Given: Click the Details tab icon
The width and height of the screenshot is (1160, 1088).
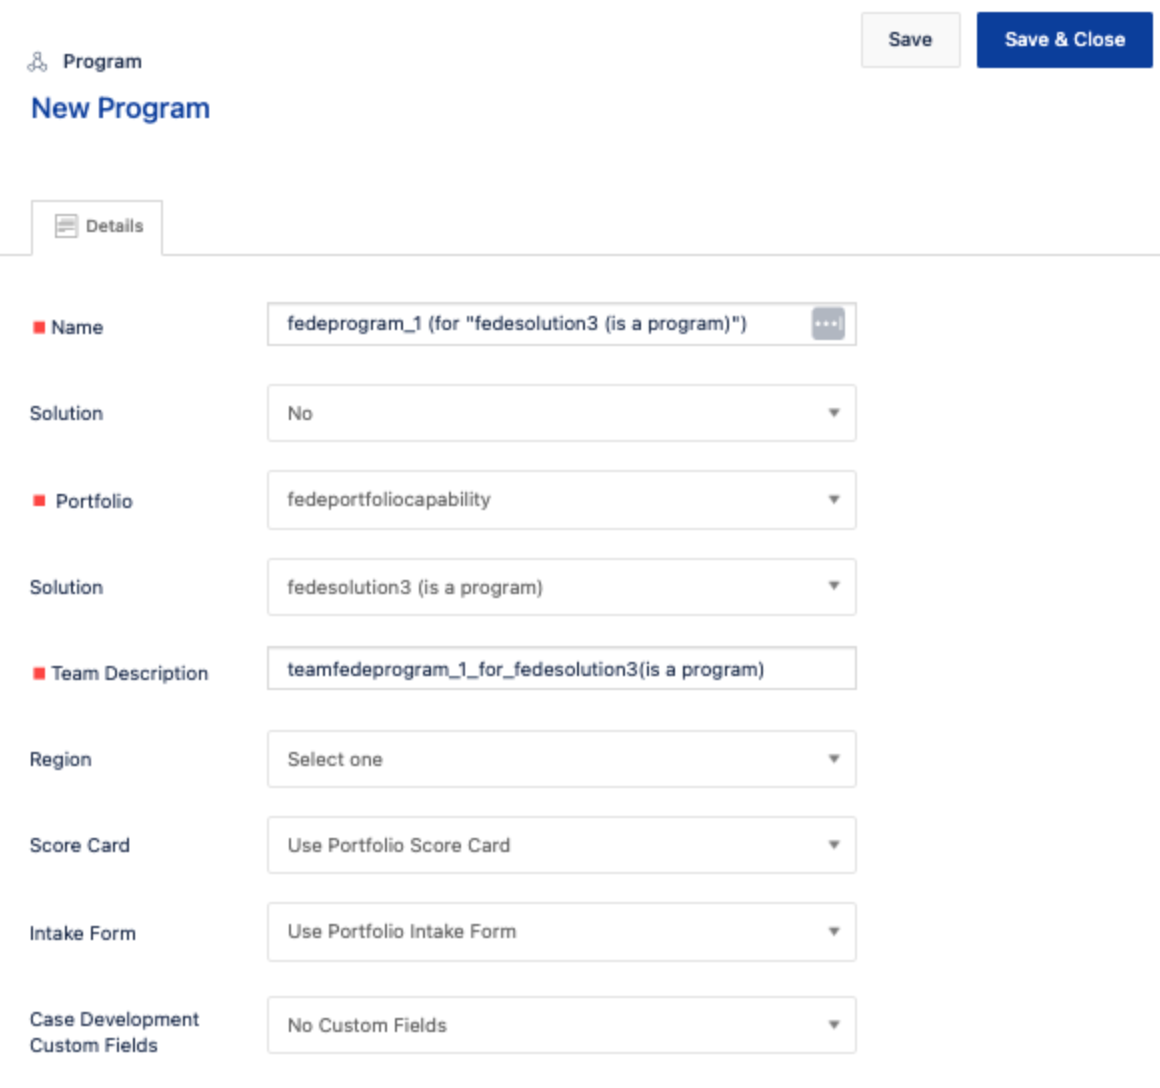Looking at the screenshot, I should (67, 226).
